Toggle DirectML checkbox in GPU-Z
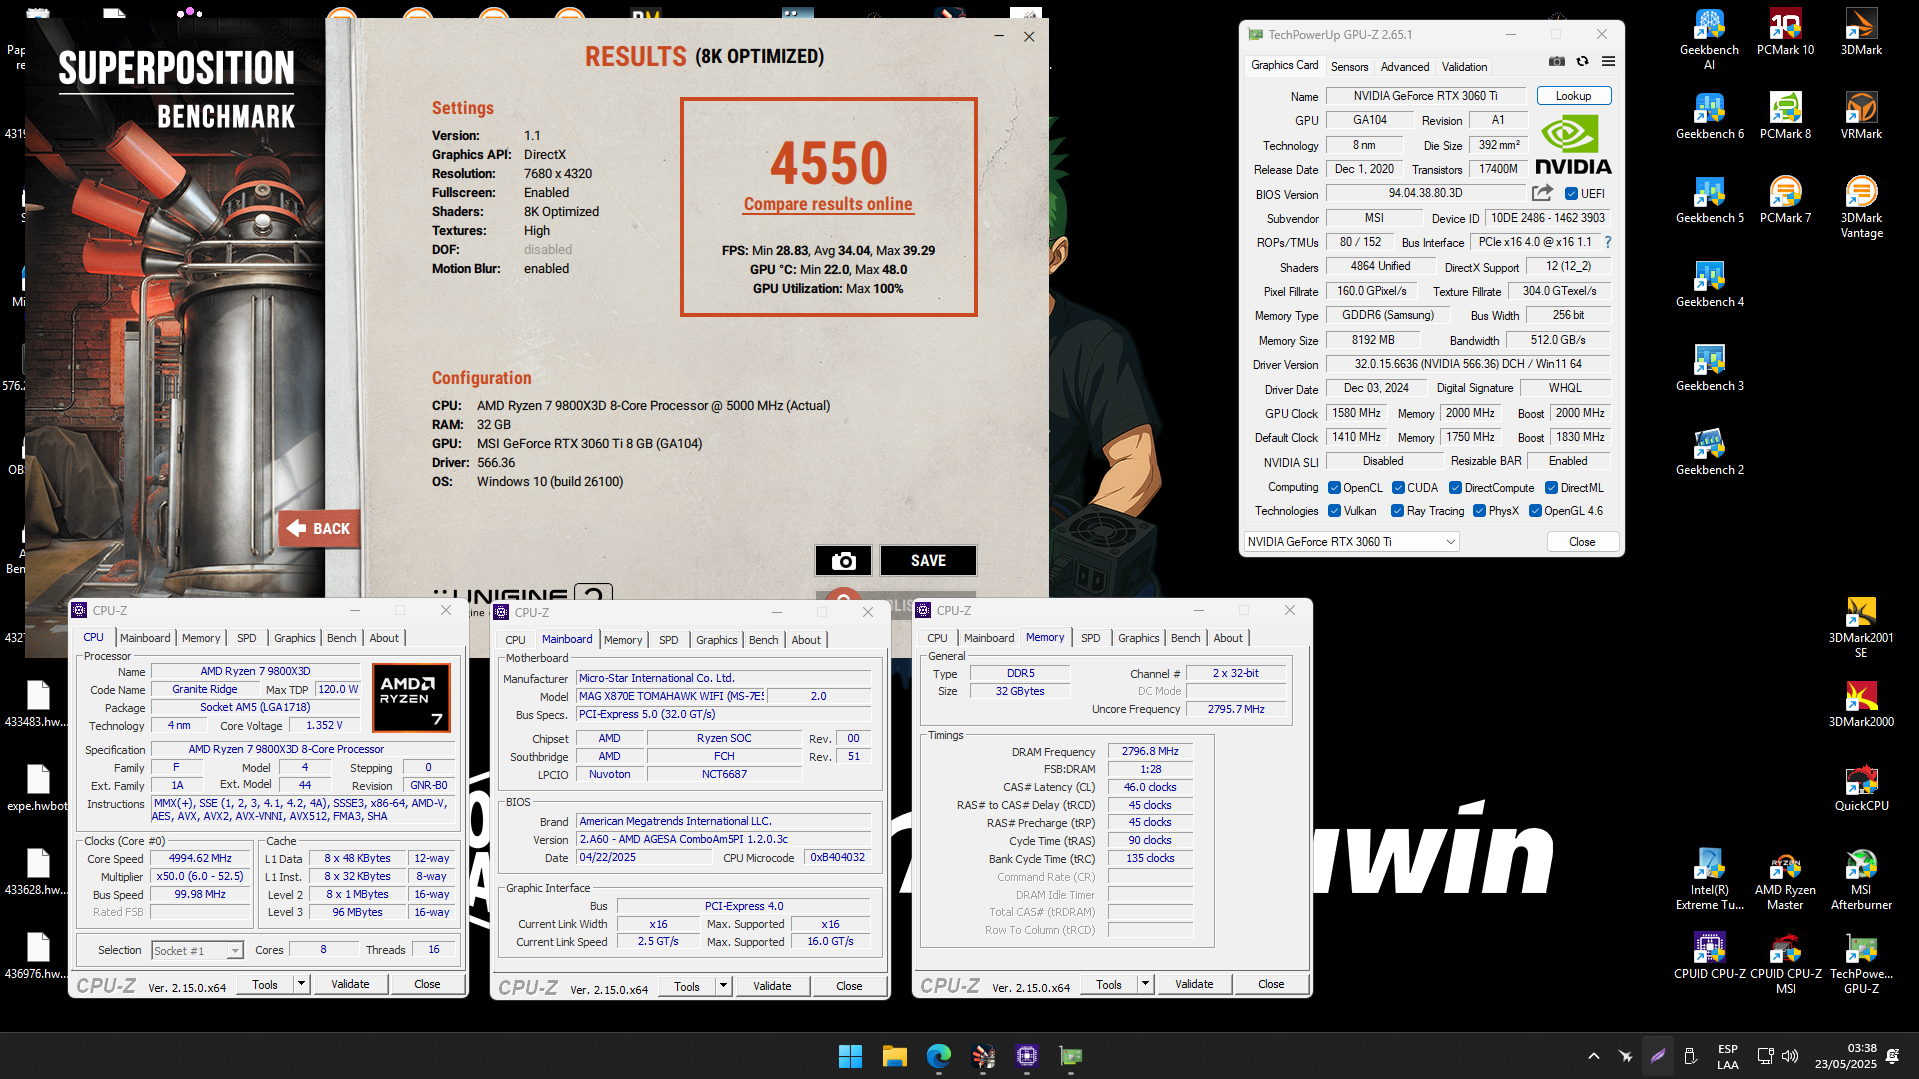The width and height of the screenshot is (1919, 1079). (1551, 488)
